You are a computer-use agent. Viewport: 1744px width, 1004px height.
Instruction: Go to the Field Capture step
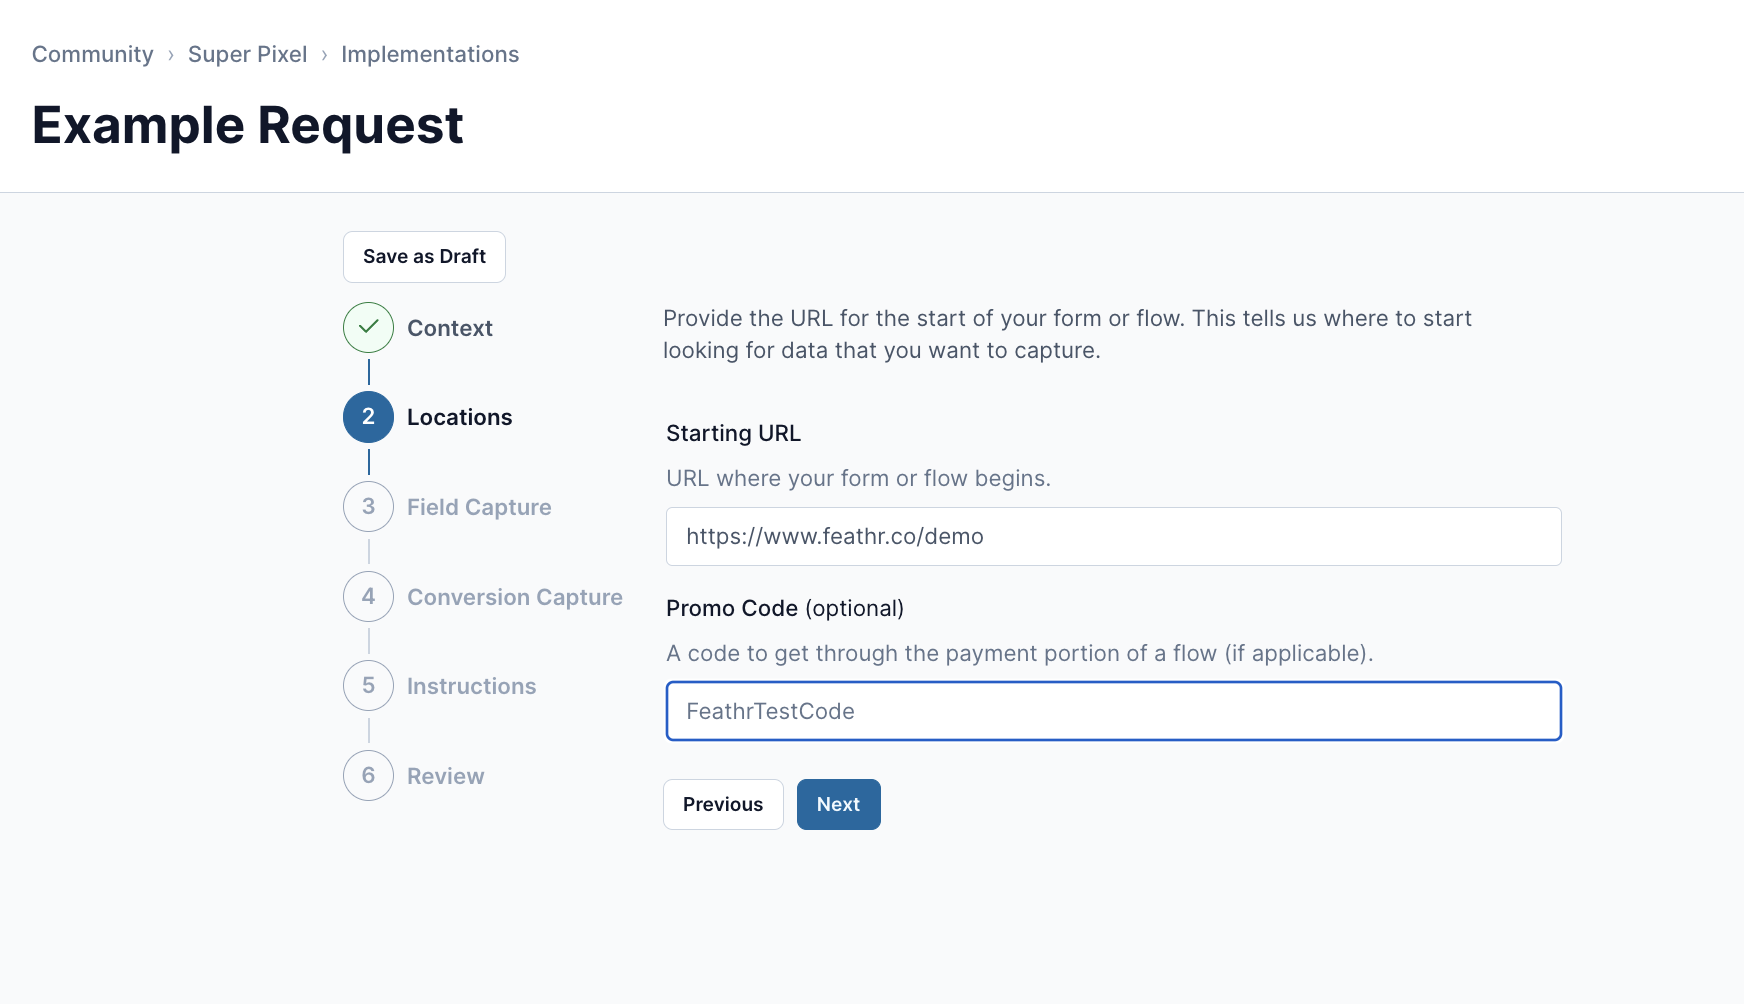tap(479, 507)
